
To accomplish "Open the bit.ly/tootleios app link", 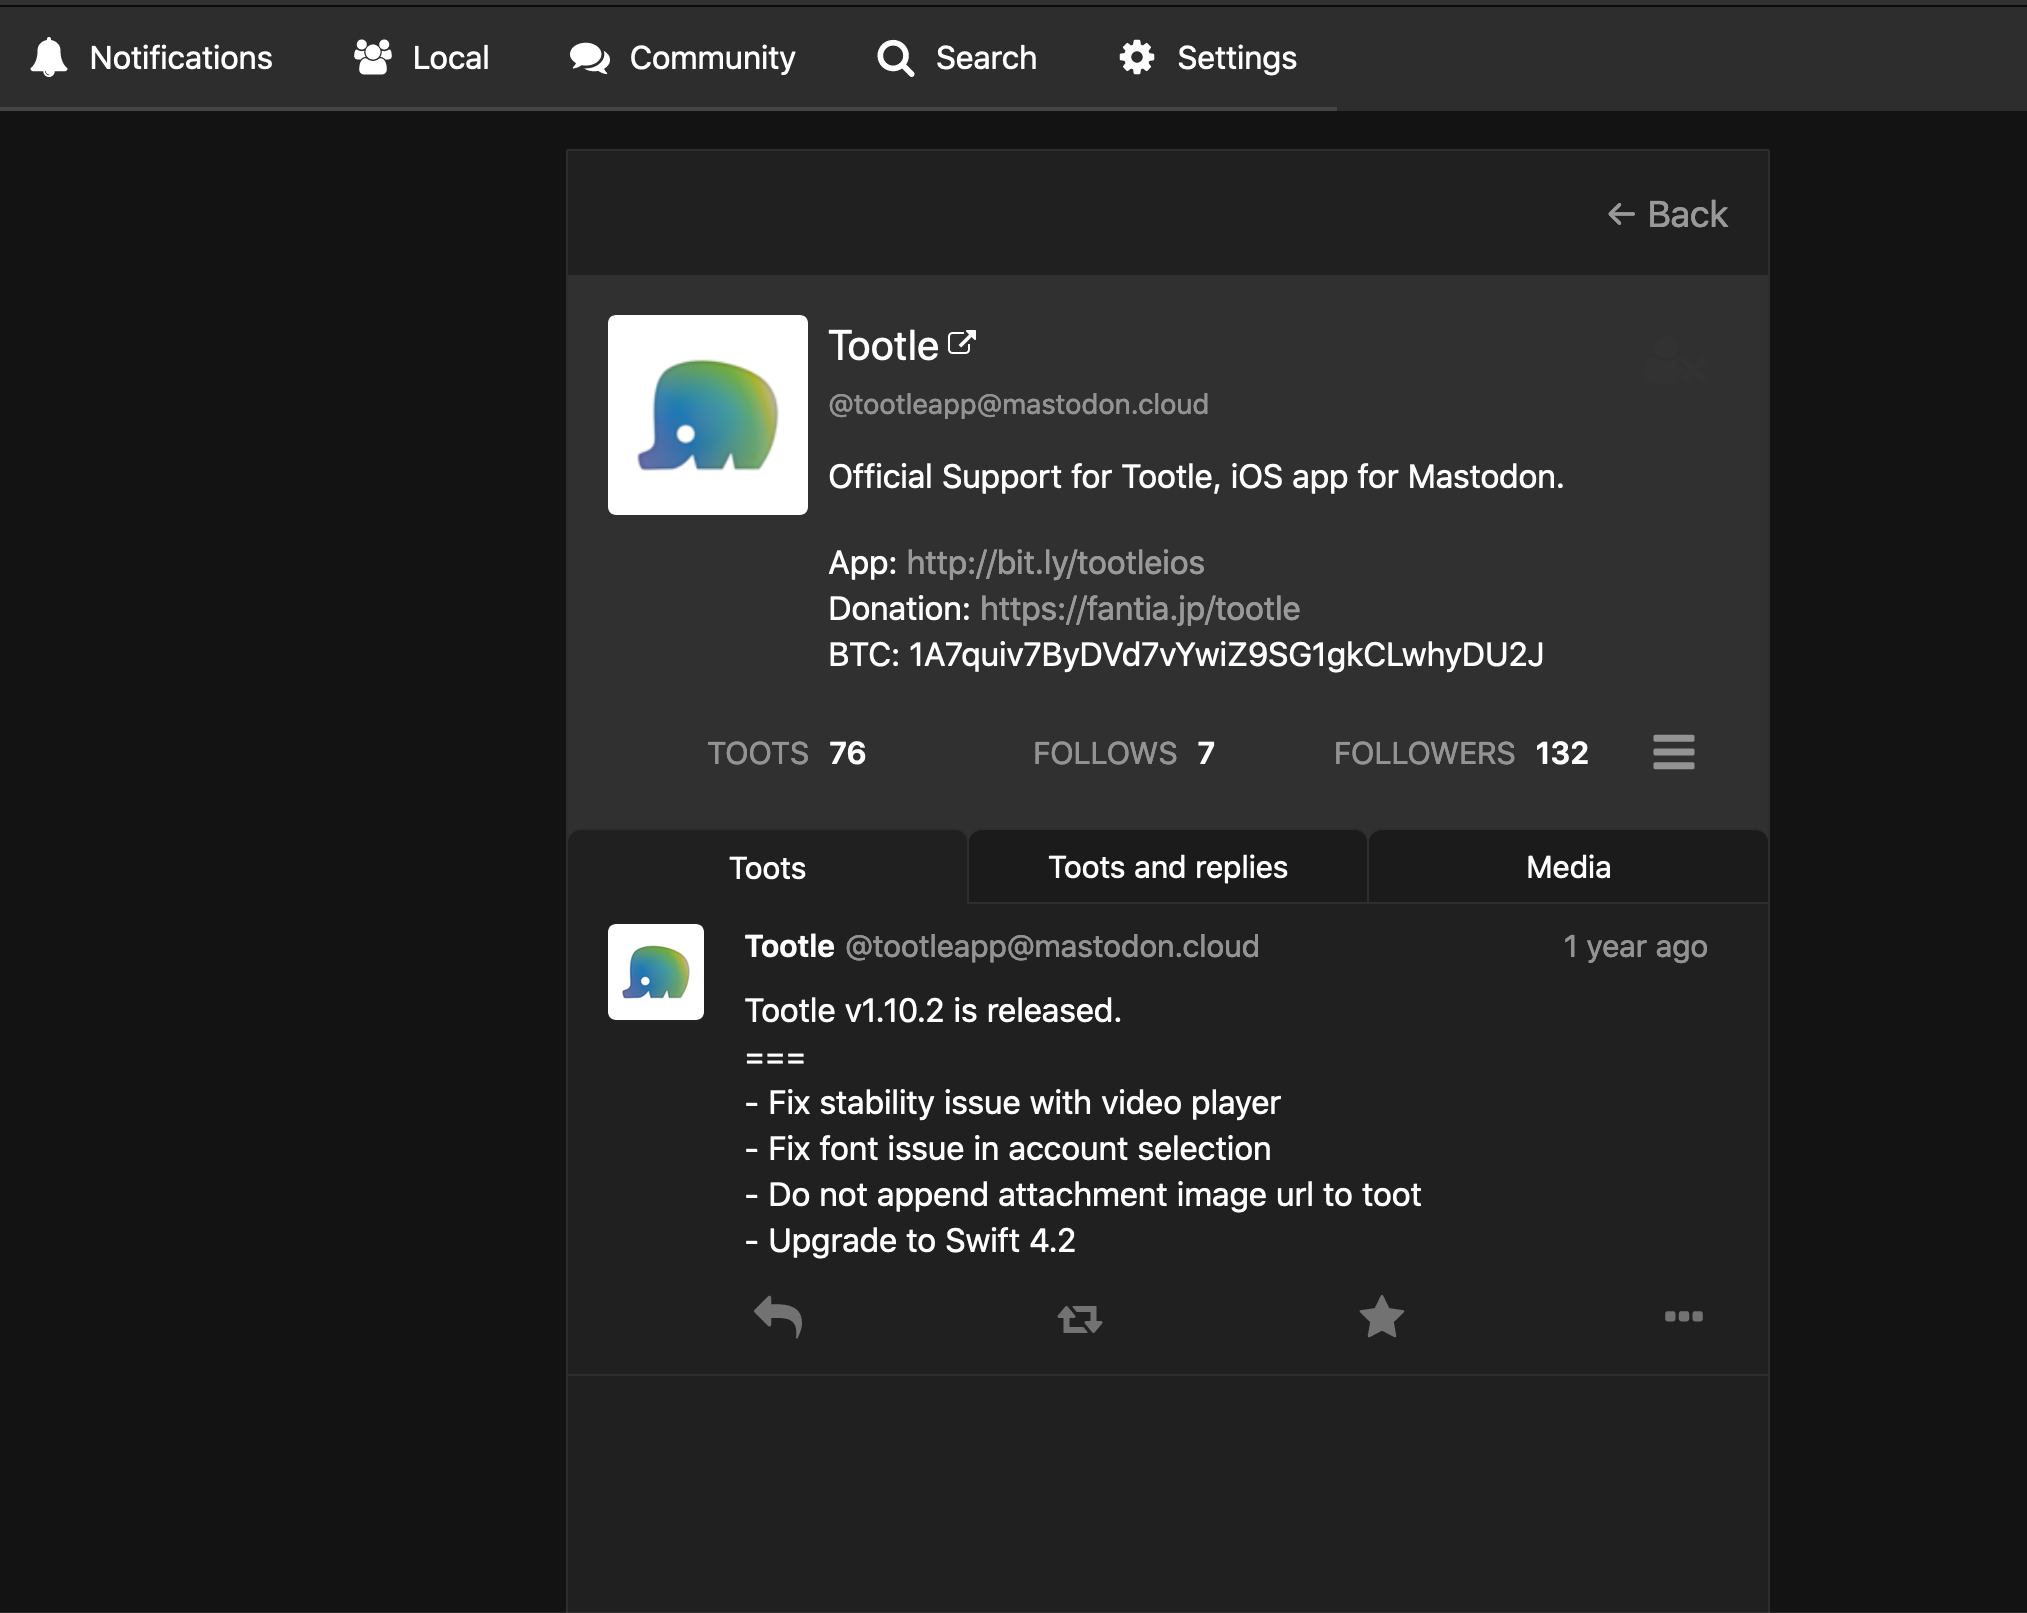I will coord(1055,562).
